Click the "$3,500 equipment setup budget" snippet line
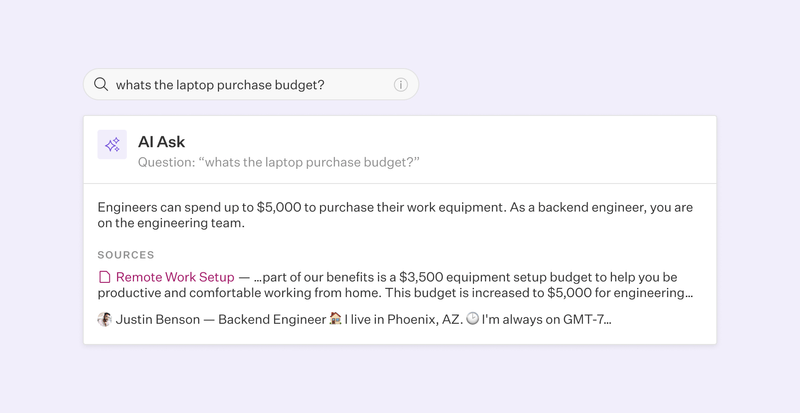Screen dimensions: 800x413 coord(470,277)
